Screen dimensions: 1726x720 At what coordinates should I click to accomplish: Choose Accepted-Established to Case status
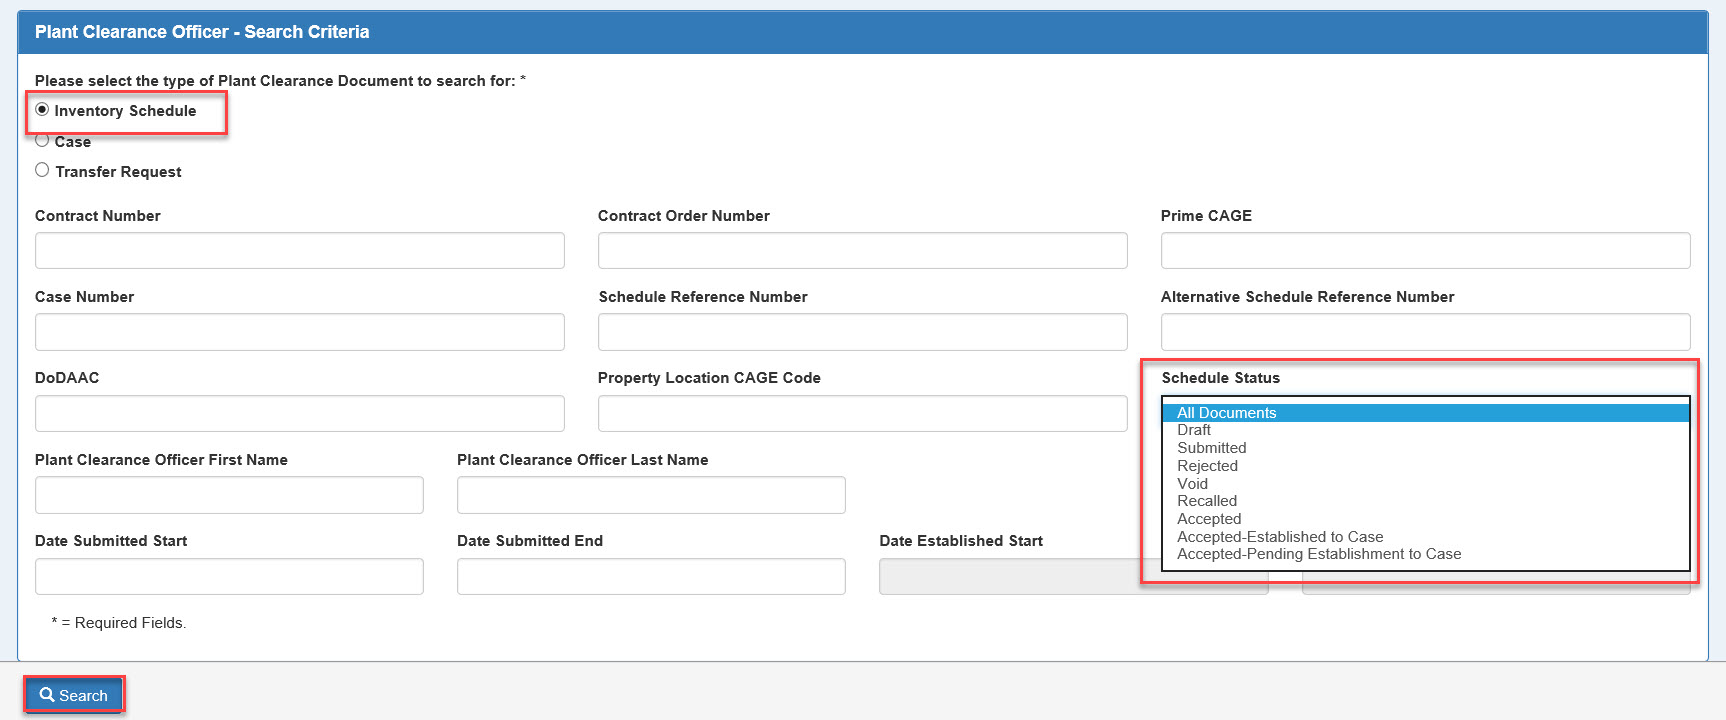coord(1425,537)
